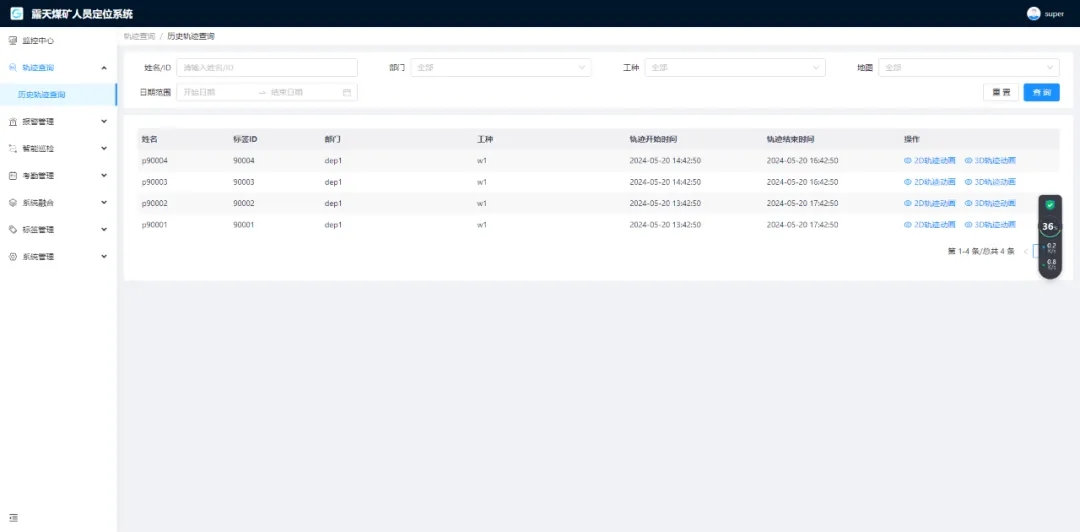
Task: Focus the 姓名/ID search input
Action: tap(267, 68)
